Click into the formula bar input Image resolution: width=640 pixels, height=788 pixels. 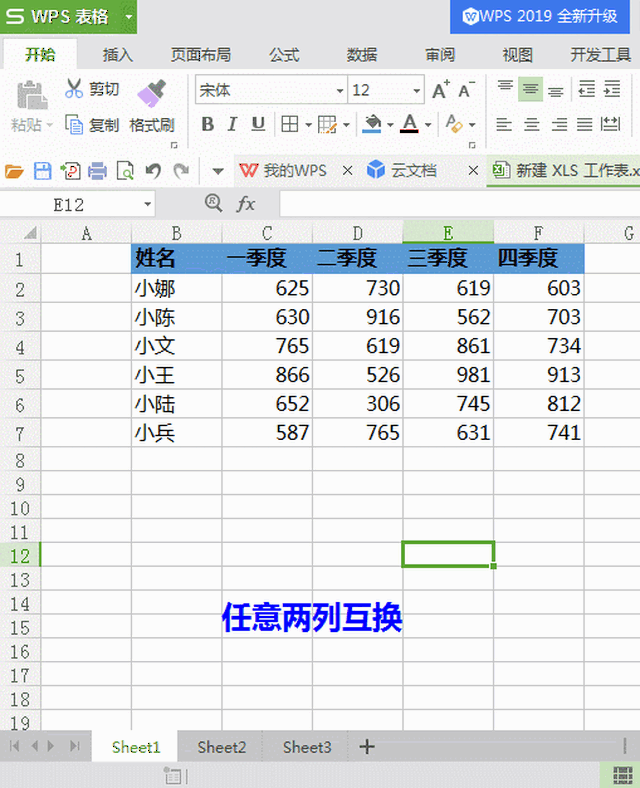click(459, 204)
